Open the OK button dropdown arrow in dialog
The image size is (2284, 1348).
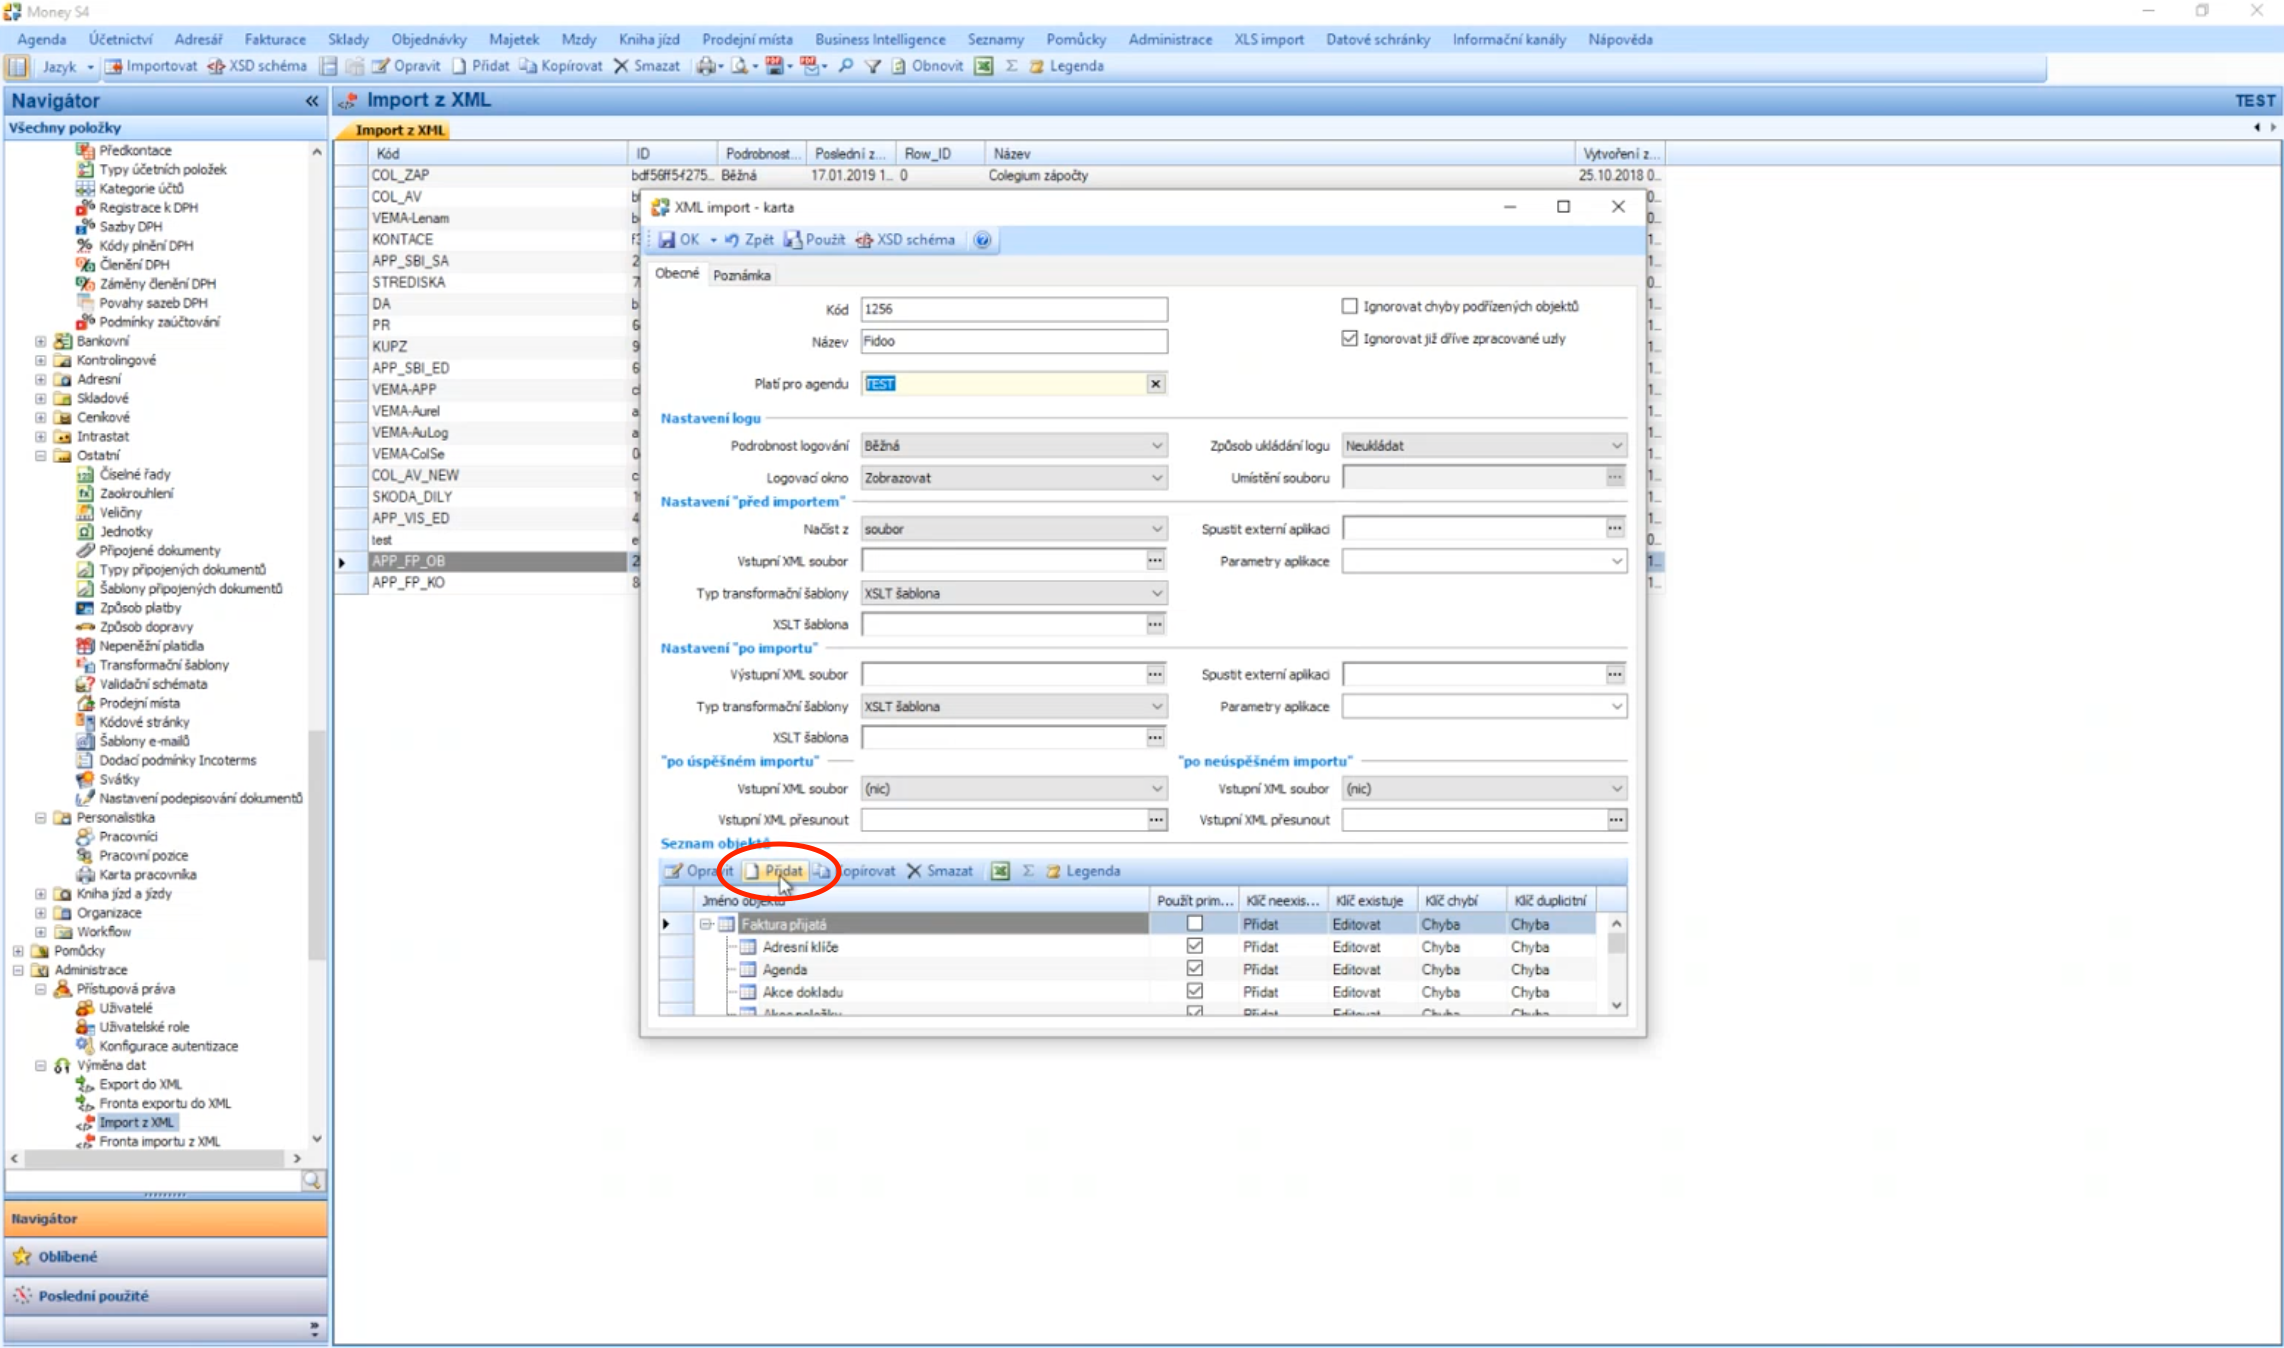[713, 240]
